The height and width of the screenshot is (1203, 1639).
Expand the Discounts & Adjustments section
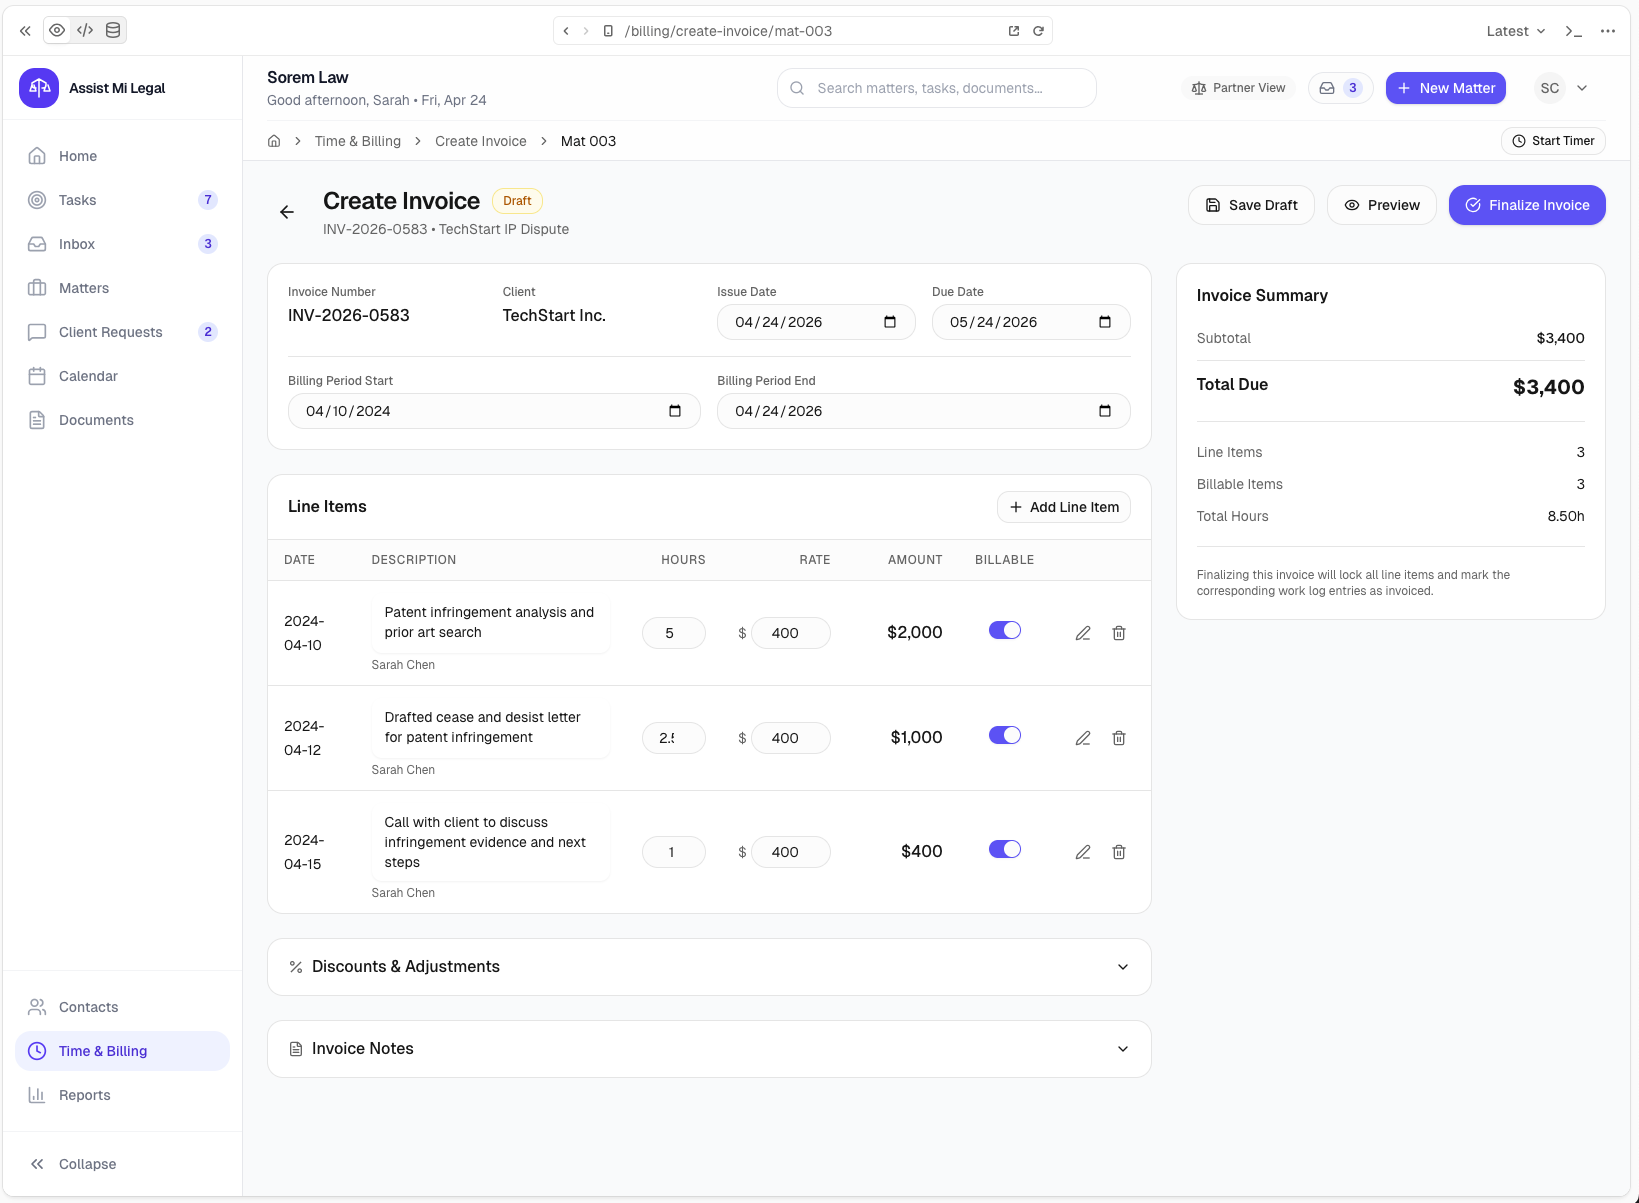[709, 966]
